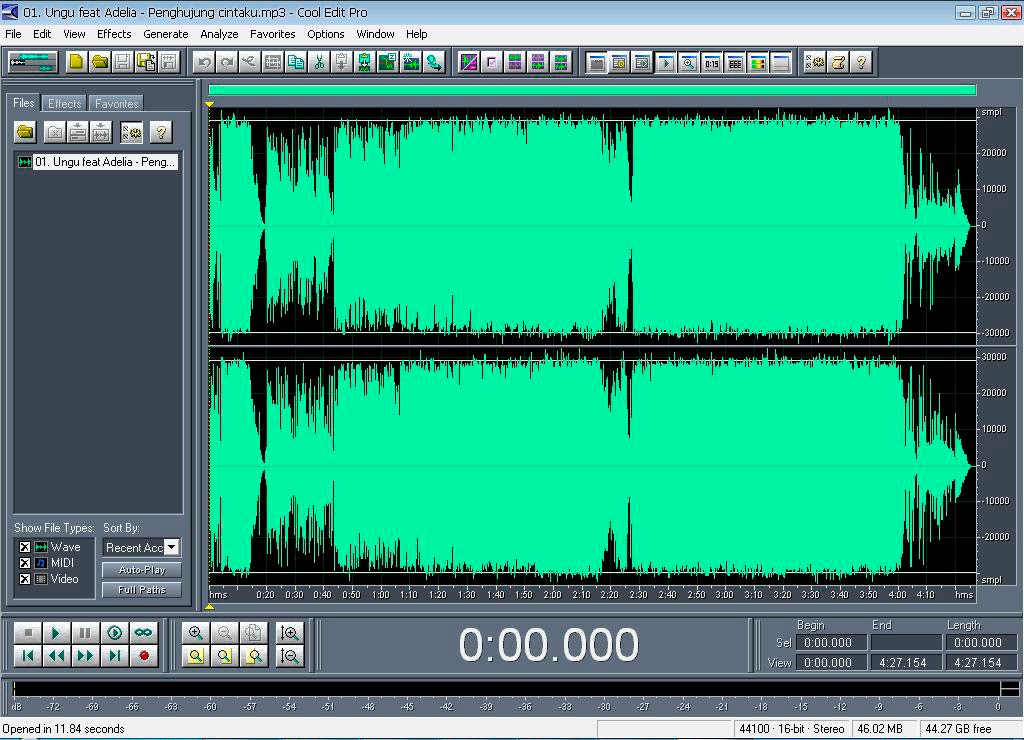
Task: Click the Stop transport button
Action: (x=28, y=633)
